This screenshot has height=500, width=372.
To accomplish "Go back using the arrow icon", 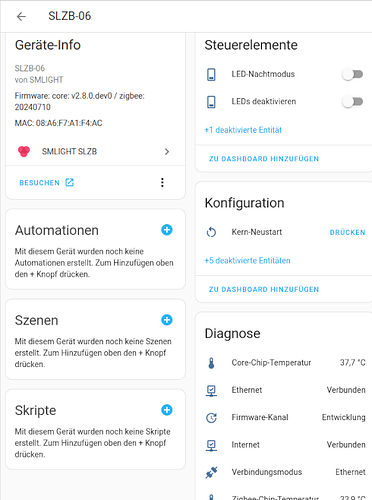I will click(21, 16).
